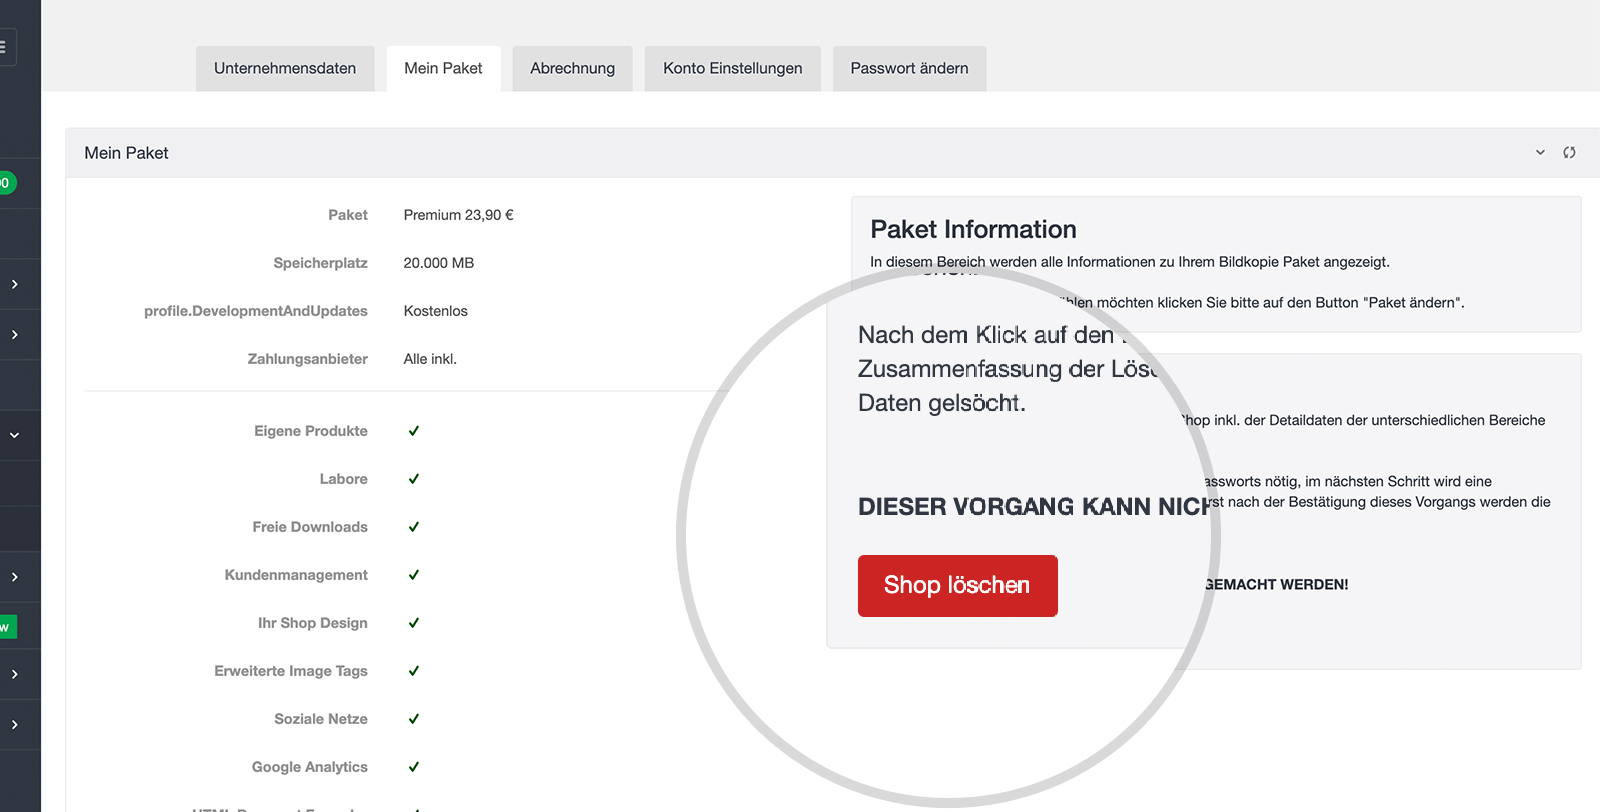The width and height of the screenshot is (1600, 812).
Task: Click the bold GEMACHT WERDEN! warning text
Action: click(x=1277, y=585)
